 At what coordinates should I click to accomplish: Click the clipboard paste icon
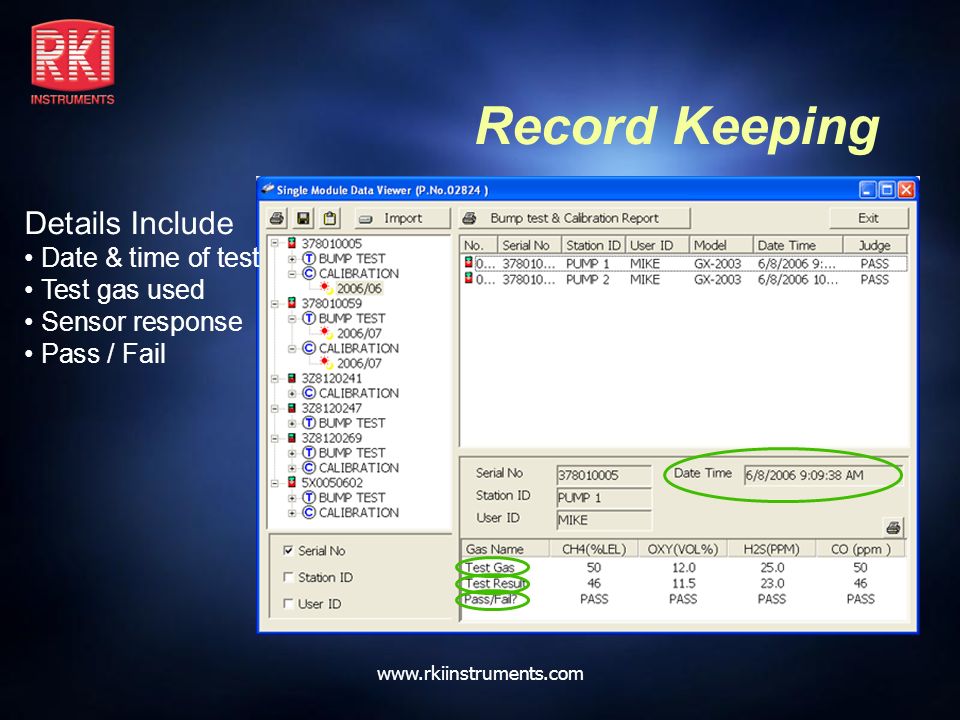point(330,219)
